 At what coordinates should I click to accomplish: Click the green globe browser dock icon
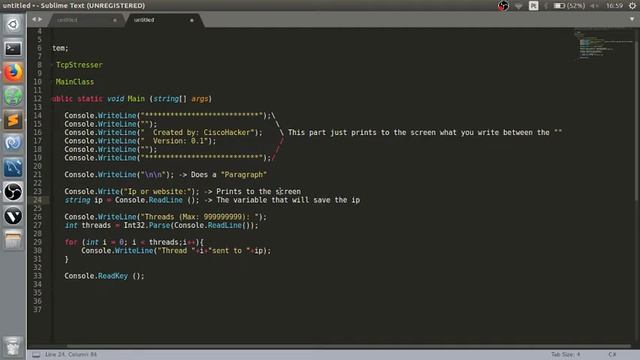point(13,96)
